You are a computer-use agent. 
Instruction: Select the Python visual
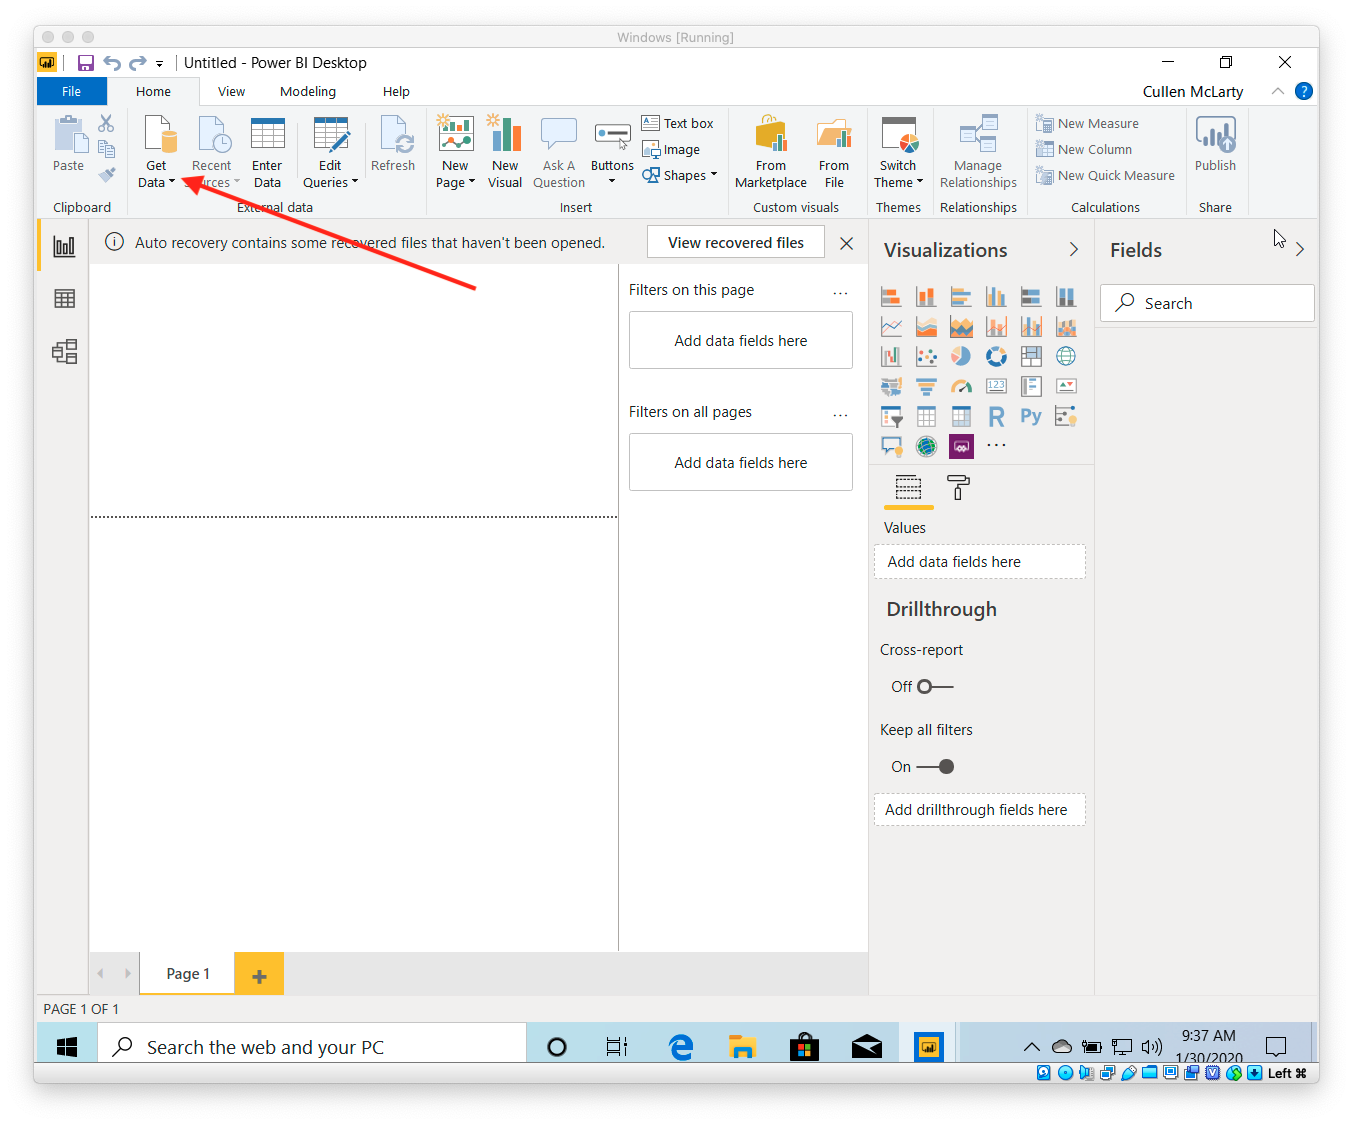(1031, 416)
